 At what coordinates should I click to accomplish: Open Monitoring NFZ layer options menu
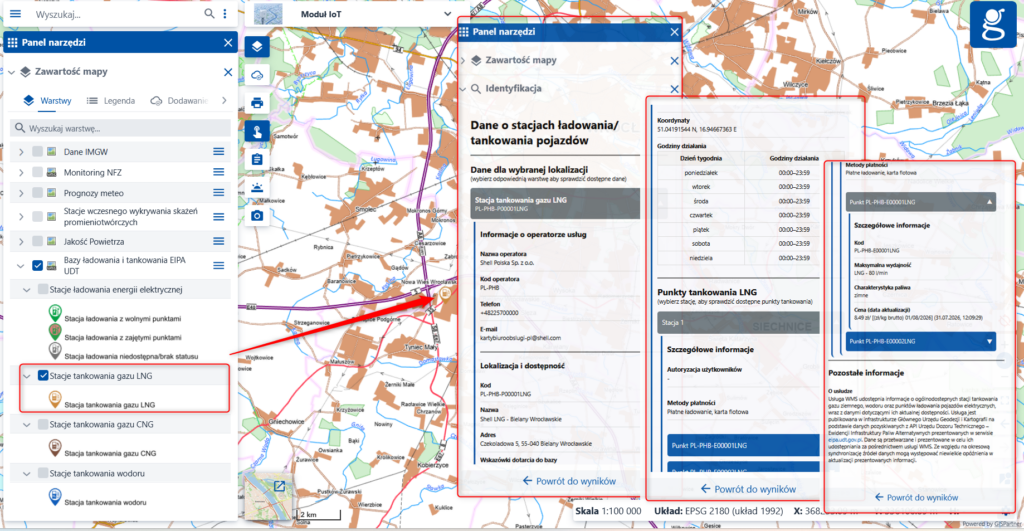point(219,172)
